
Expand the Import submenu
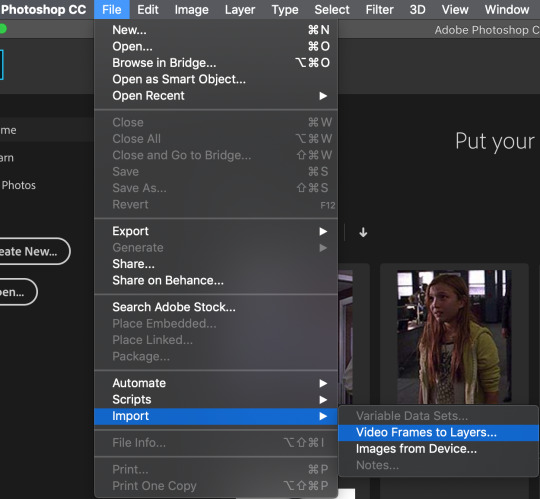click(216, 416)
